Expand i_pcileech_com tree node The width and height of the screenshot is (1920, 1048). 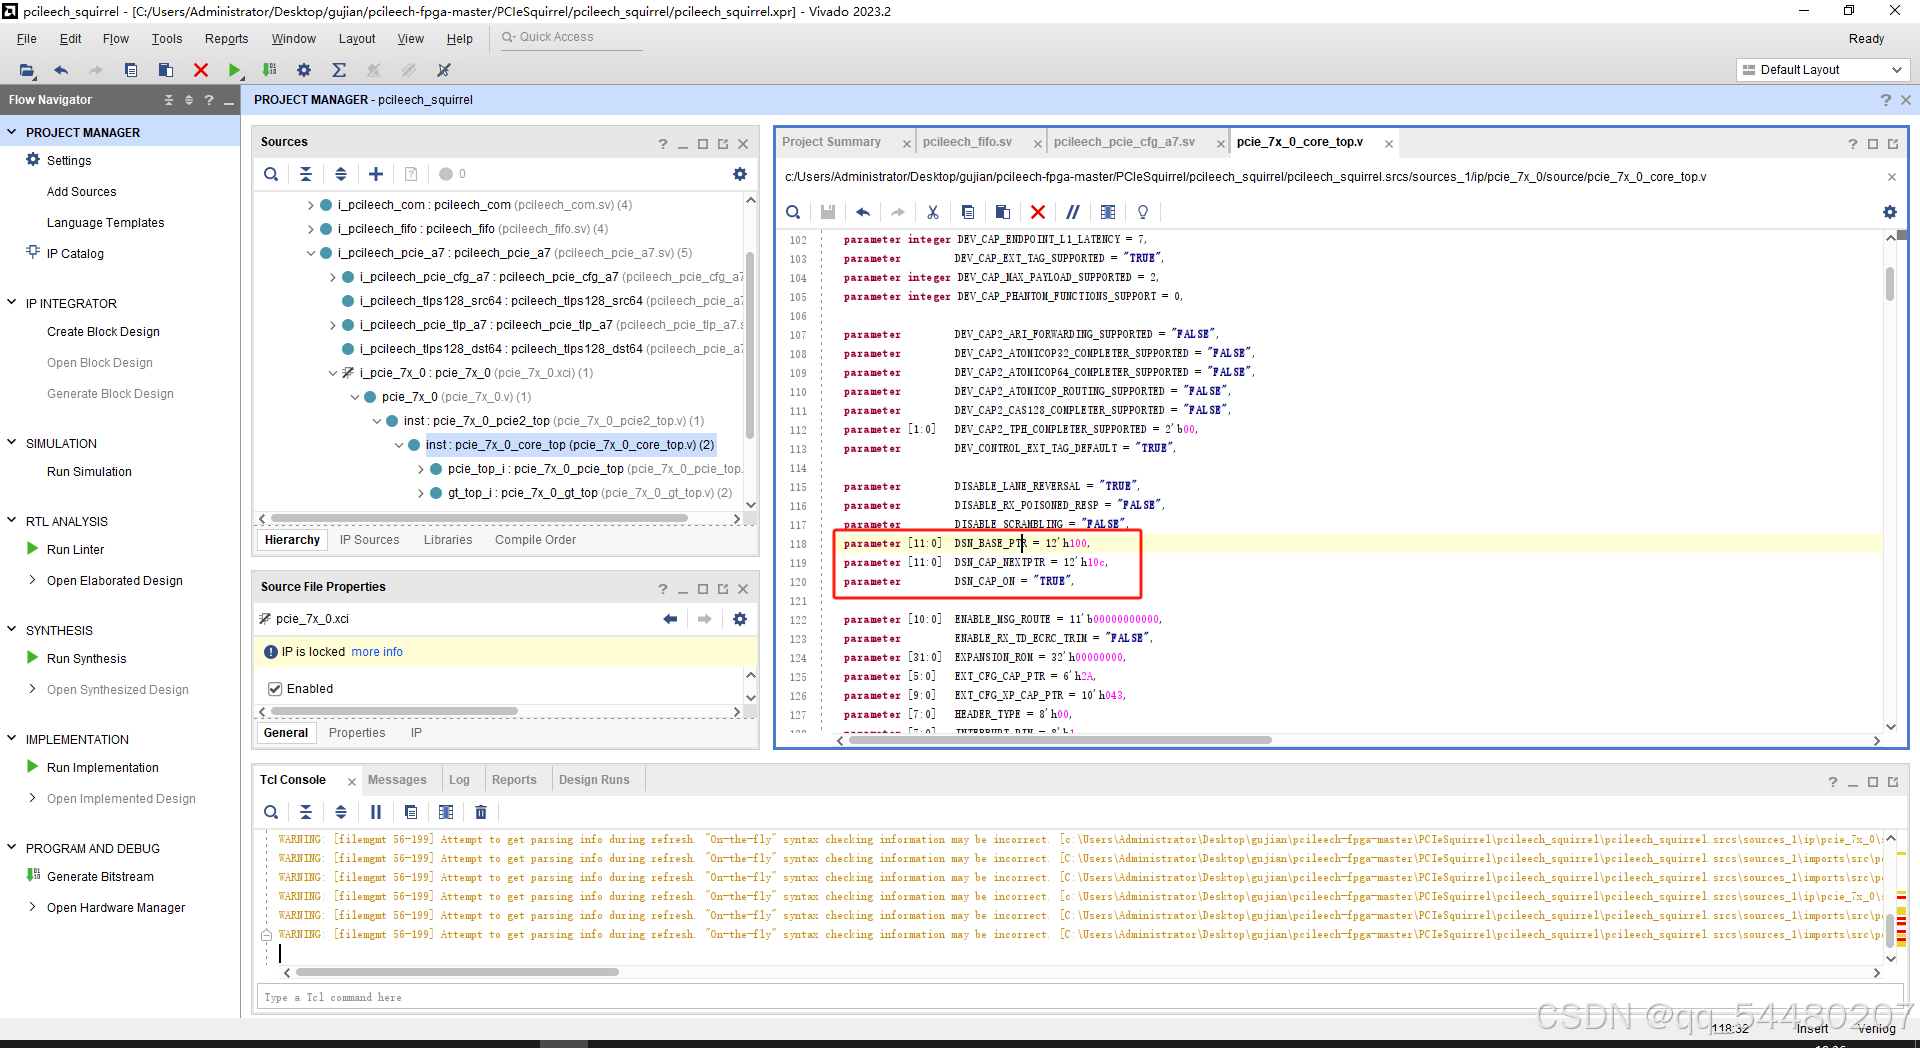point(311,205)
